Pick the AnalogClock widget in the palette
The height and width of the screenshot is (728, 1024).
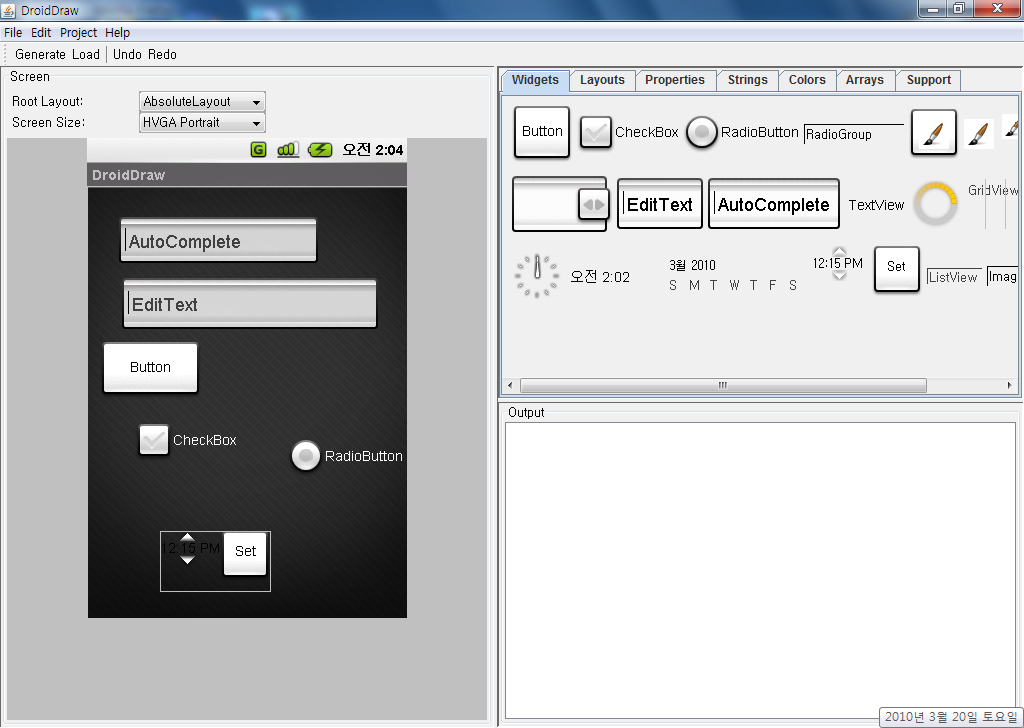coord(537,276)
